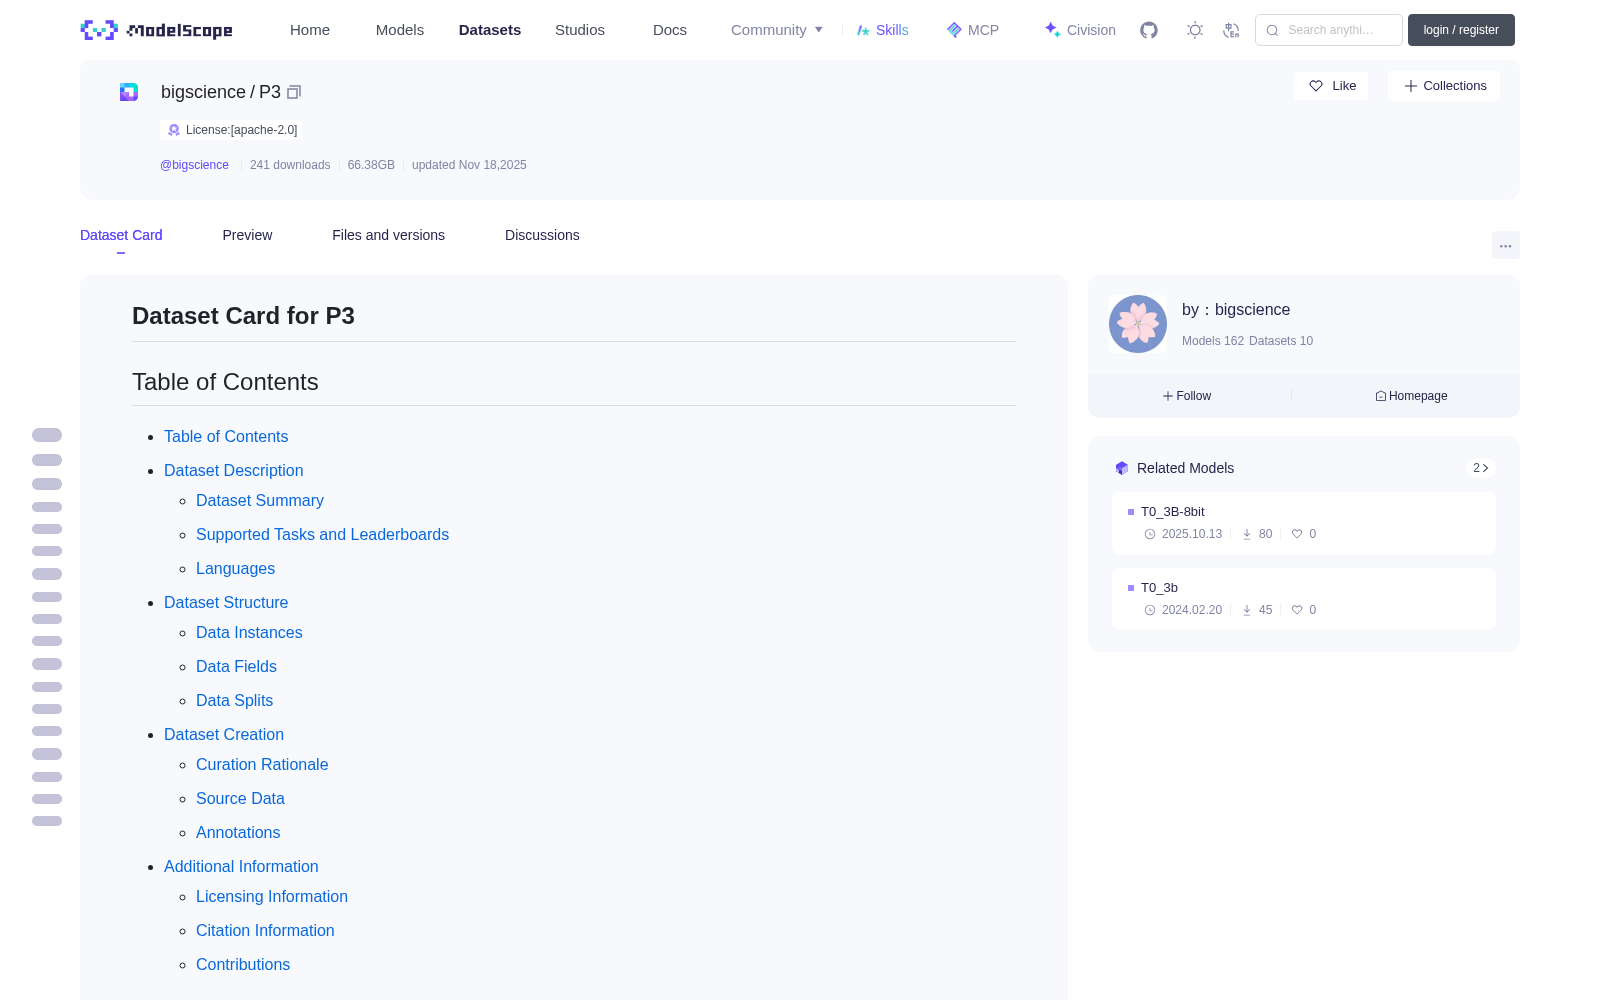Screen dimensions: 1600x1000
Task: Jump to Curation Rationale section
Action: (262, 764)
